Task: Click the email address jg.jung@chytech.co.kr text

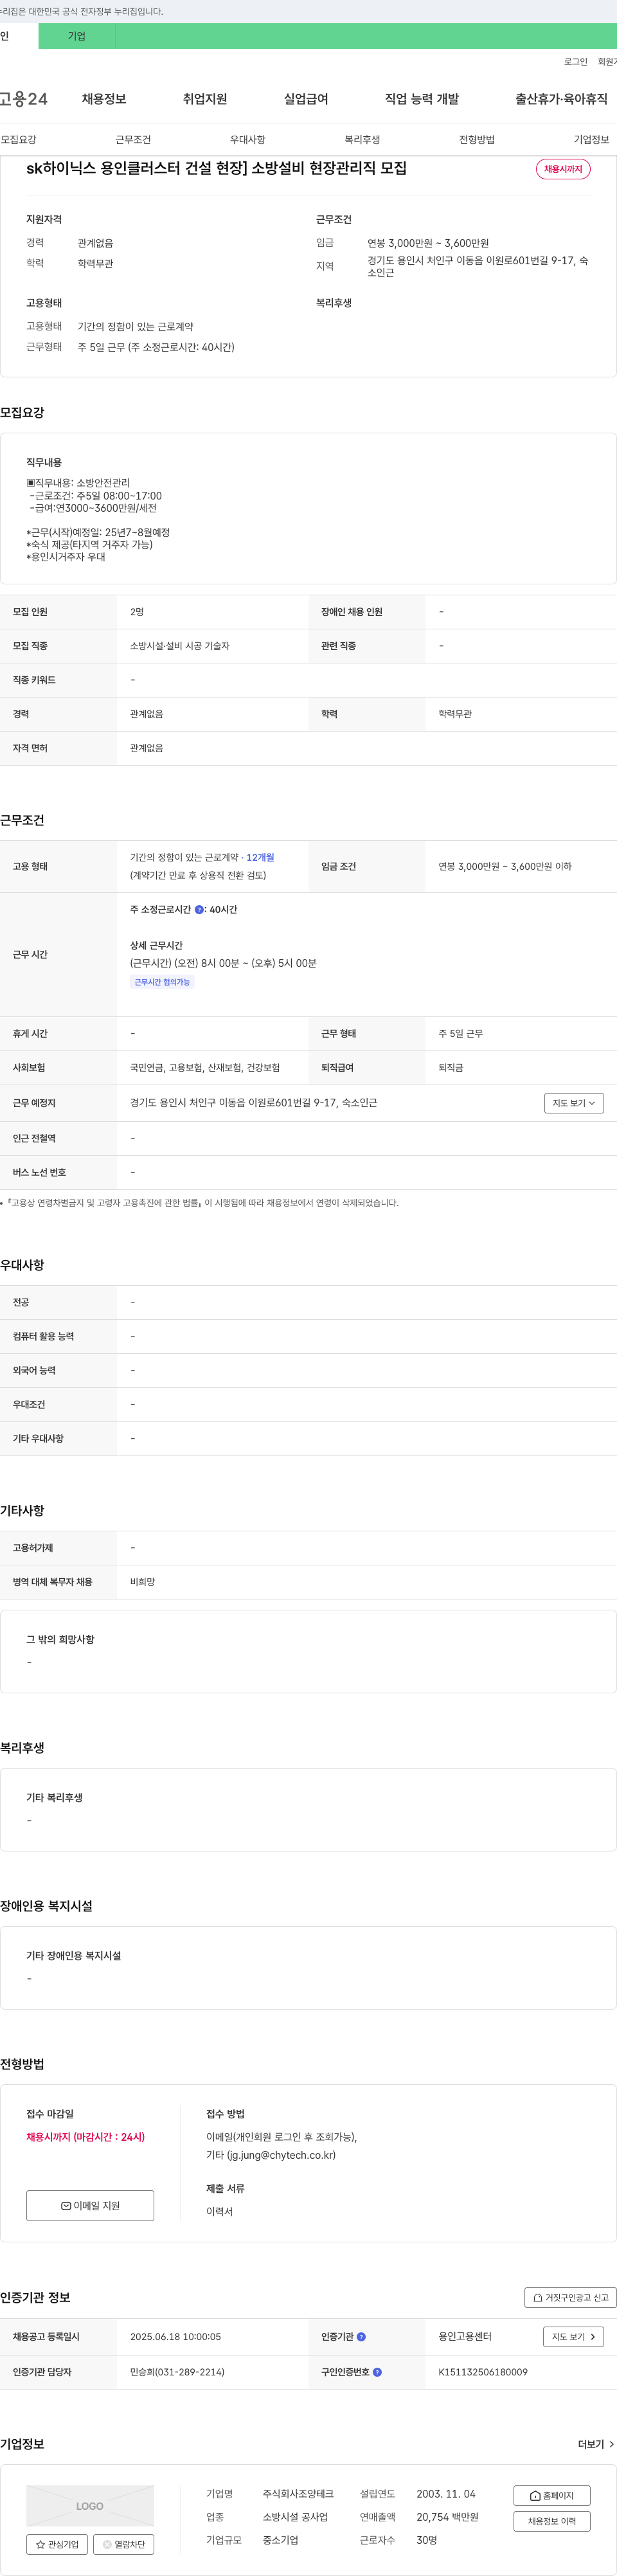Action: 281,2154
